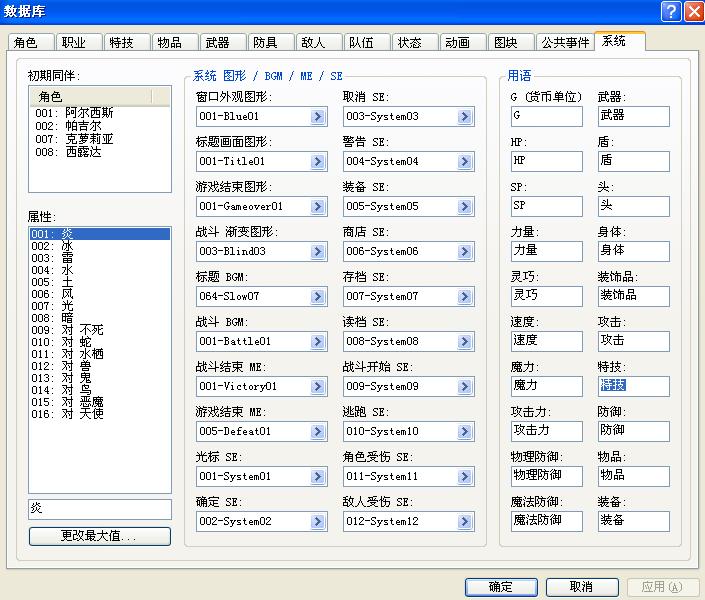
Task: Click the arrow button beside 011-System11
Action: (x=464, y=476)
